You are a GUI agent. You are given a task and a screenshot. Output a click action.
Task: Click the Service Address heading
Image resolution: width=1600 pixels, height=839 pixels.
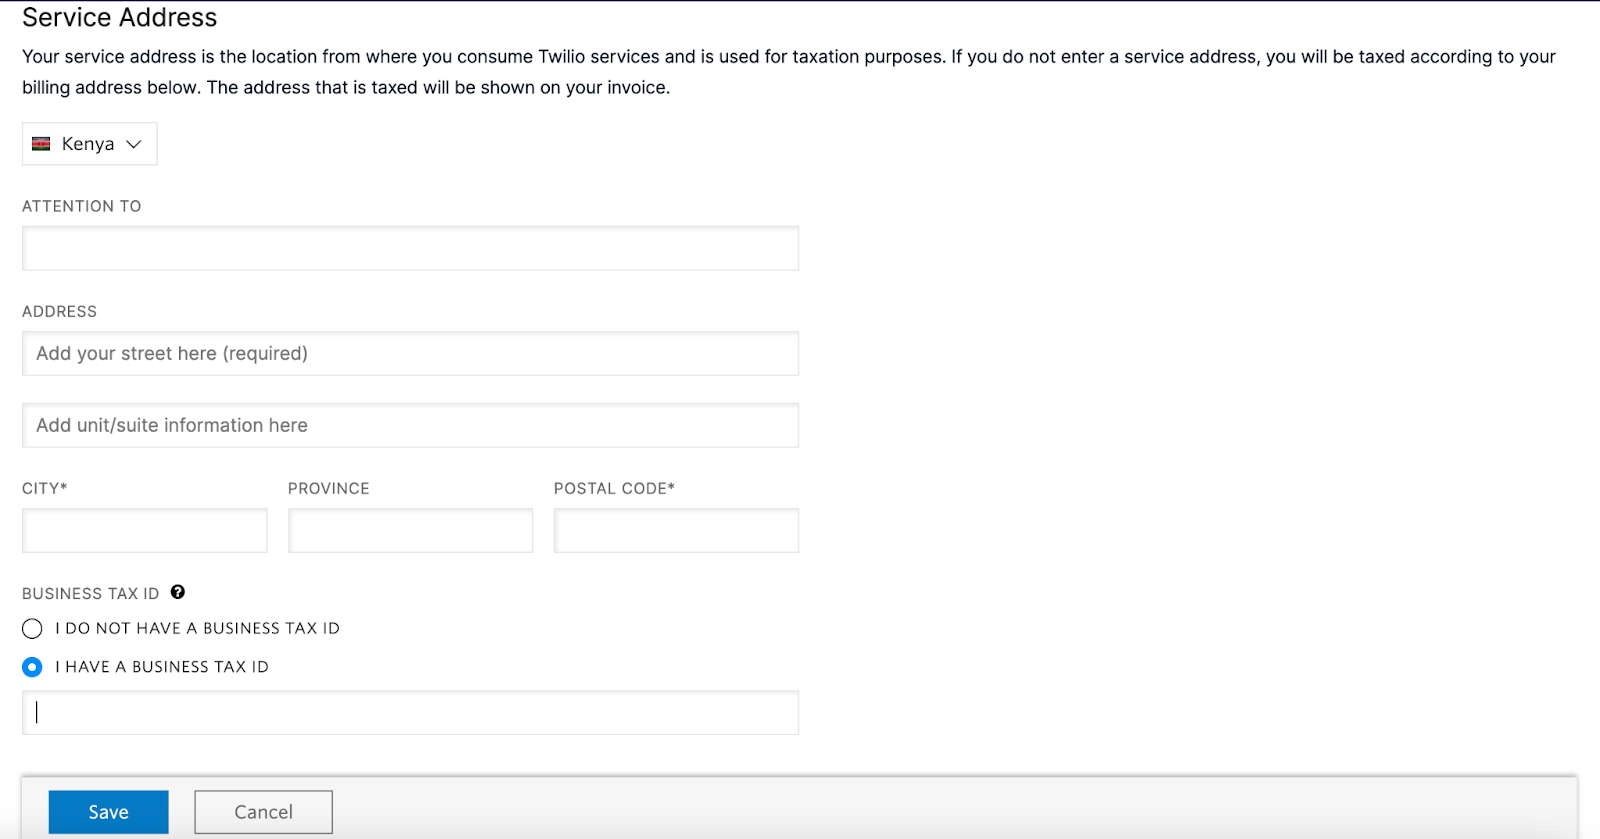click(120, 18)
